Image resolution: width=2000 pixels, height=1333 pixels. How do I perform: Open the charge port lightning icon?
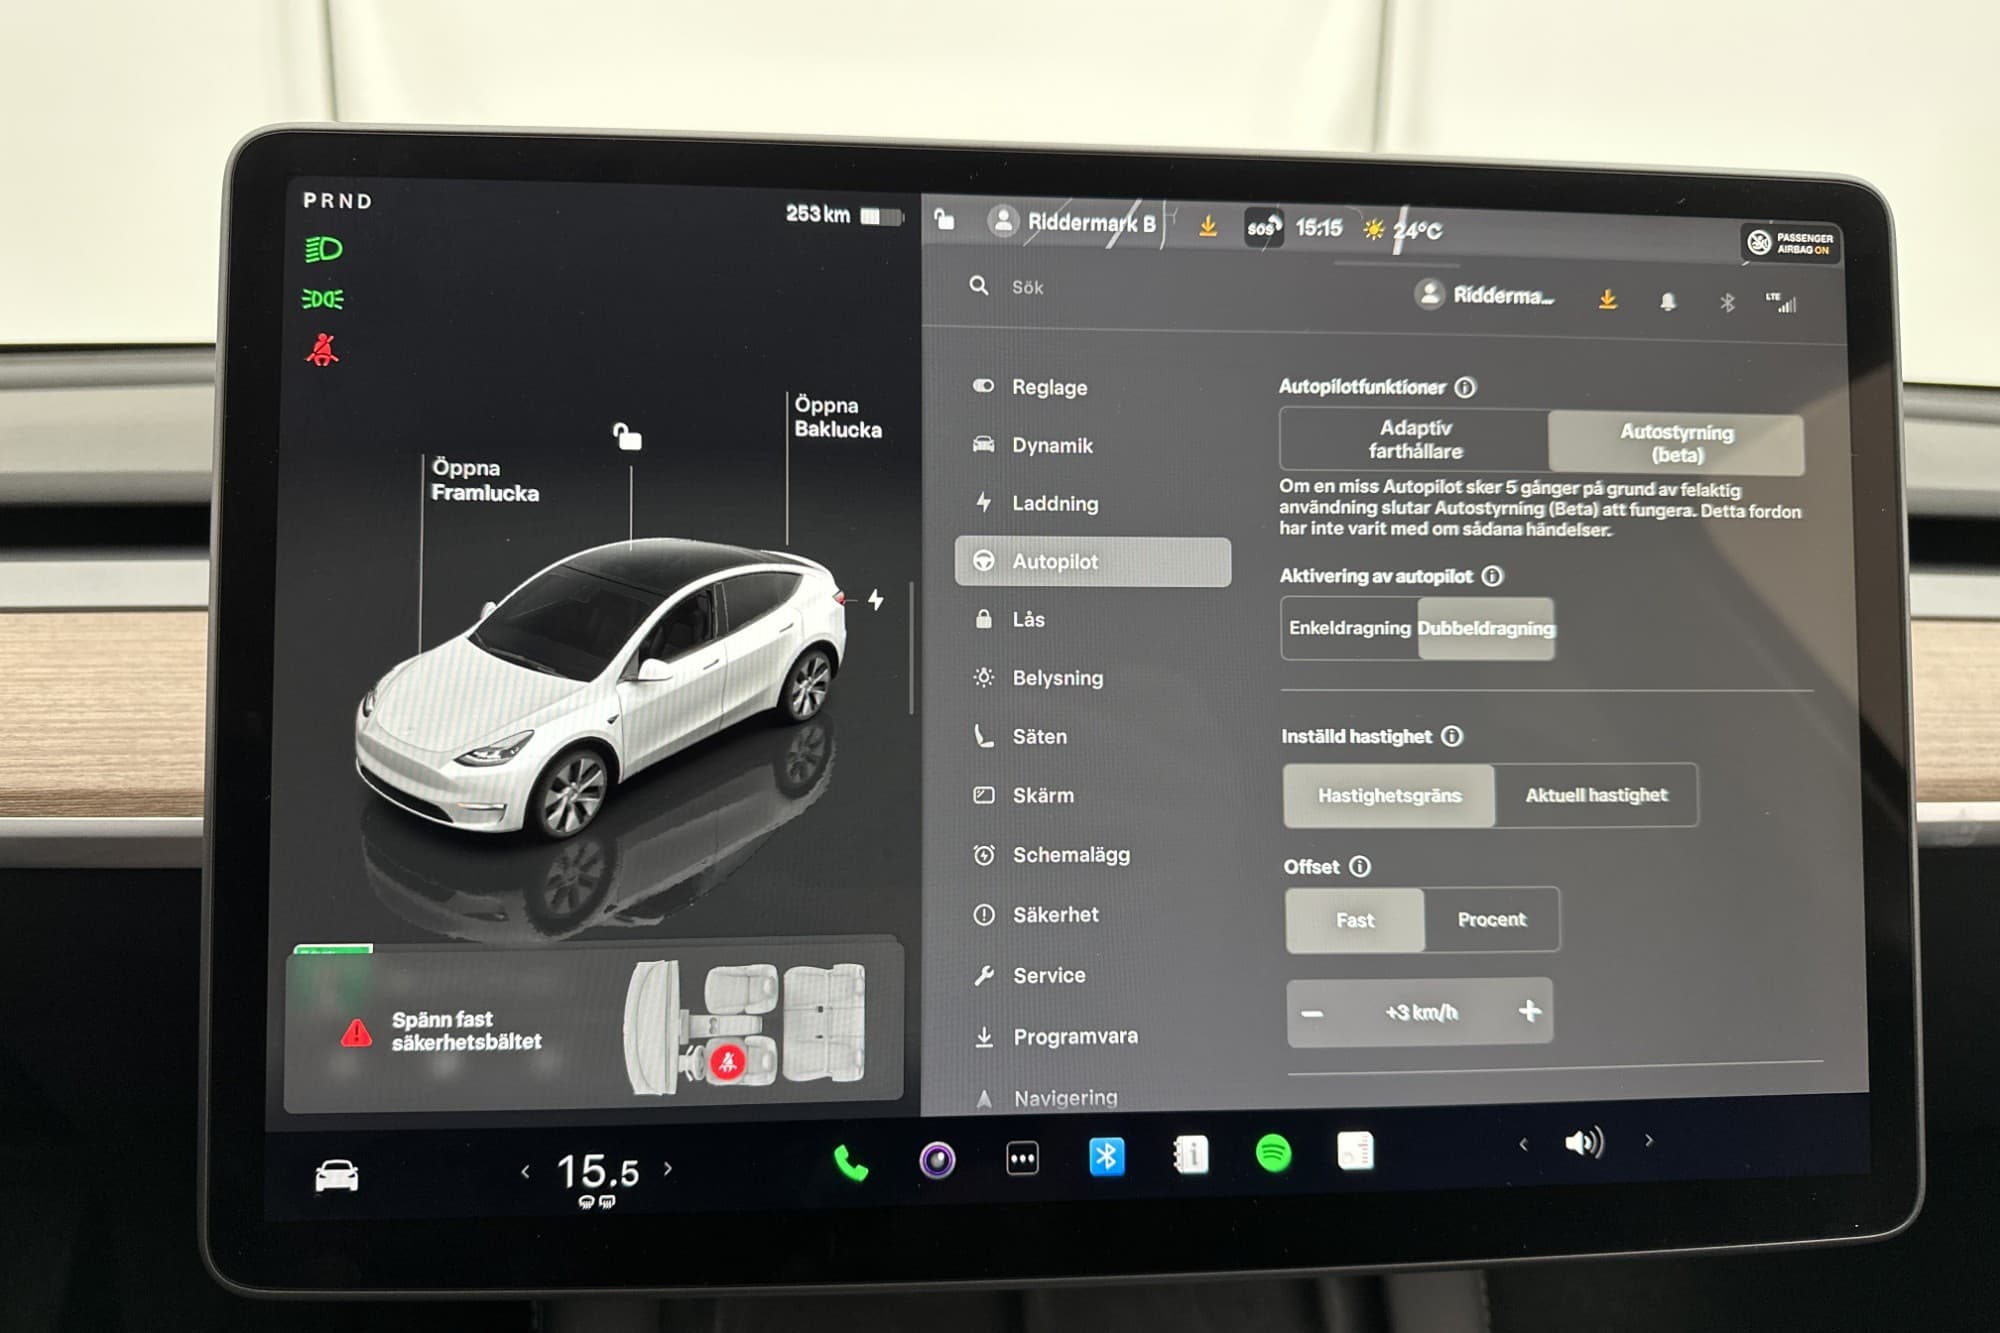tap(876, 600)
